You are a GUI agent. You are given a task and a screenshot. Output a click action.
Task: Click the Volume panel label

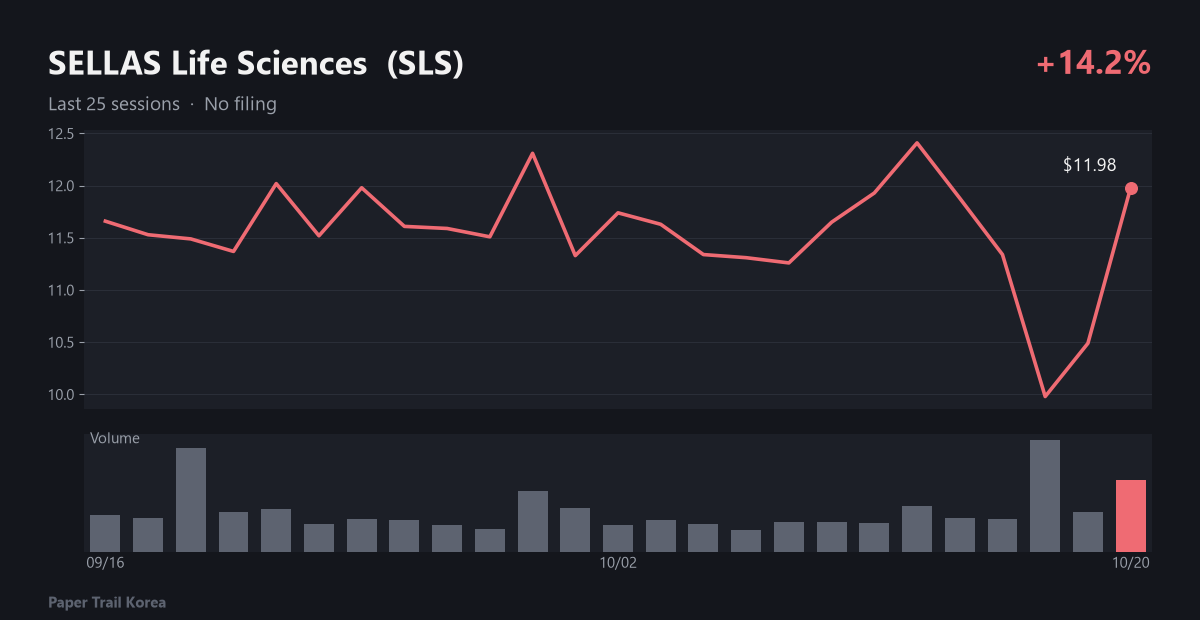point(115,438)
